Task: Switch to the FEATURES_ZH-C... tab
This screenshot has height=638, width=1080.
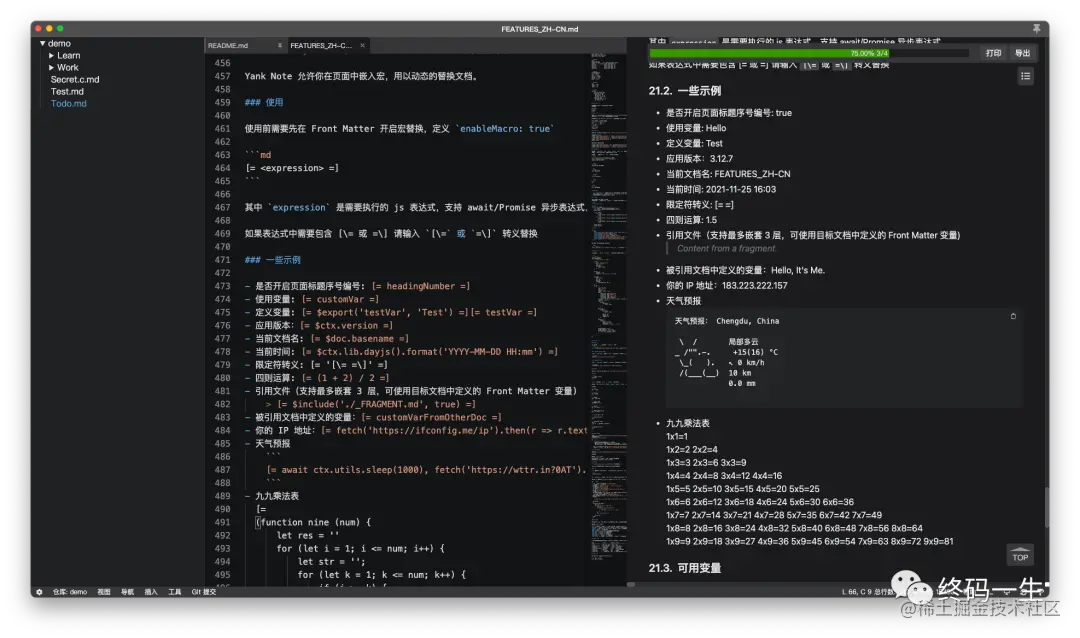Action: click(320, 45)
